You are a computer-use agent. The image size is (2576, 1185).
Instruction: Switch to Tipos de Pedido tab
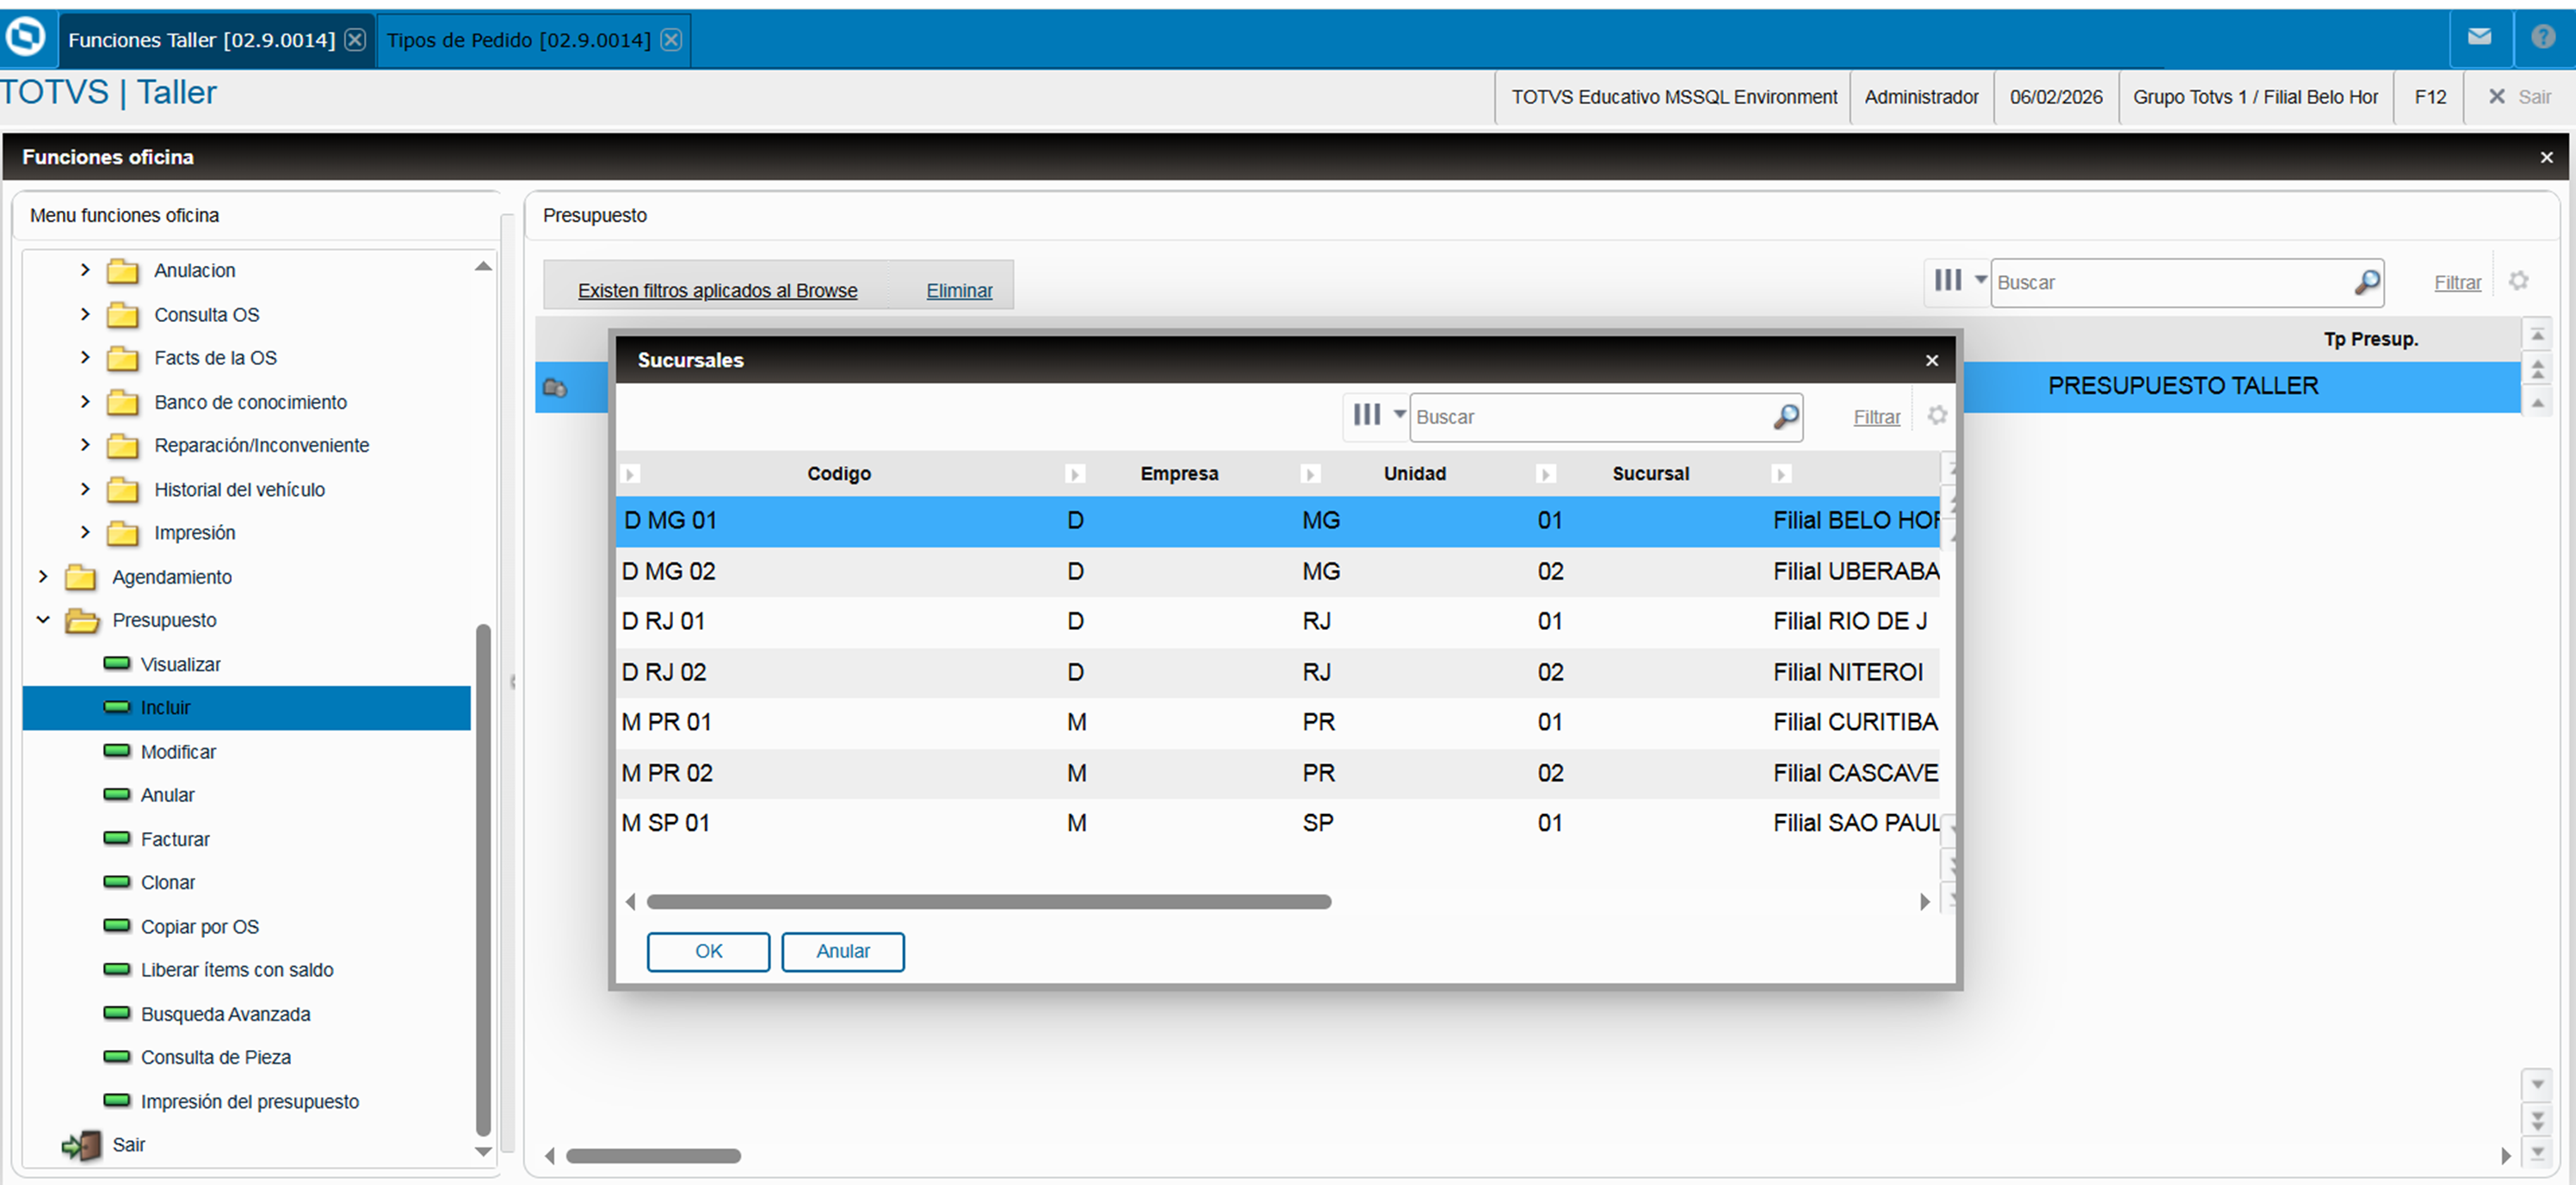518,40
